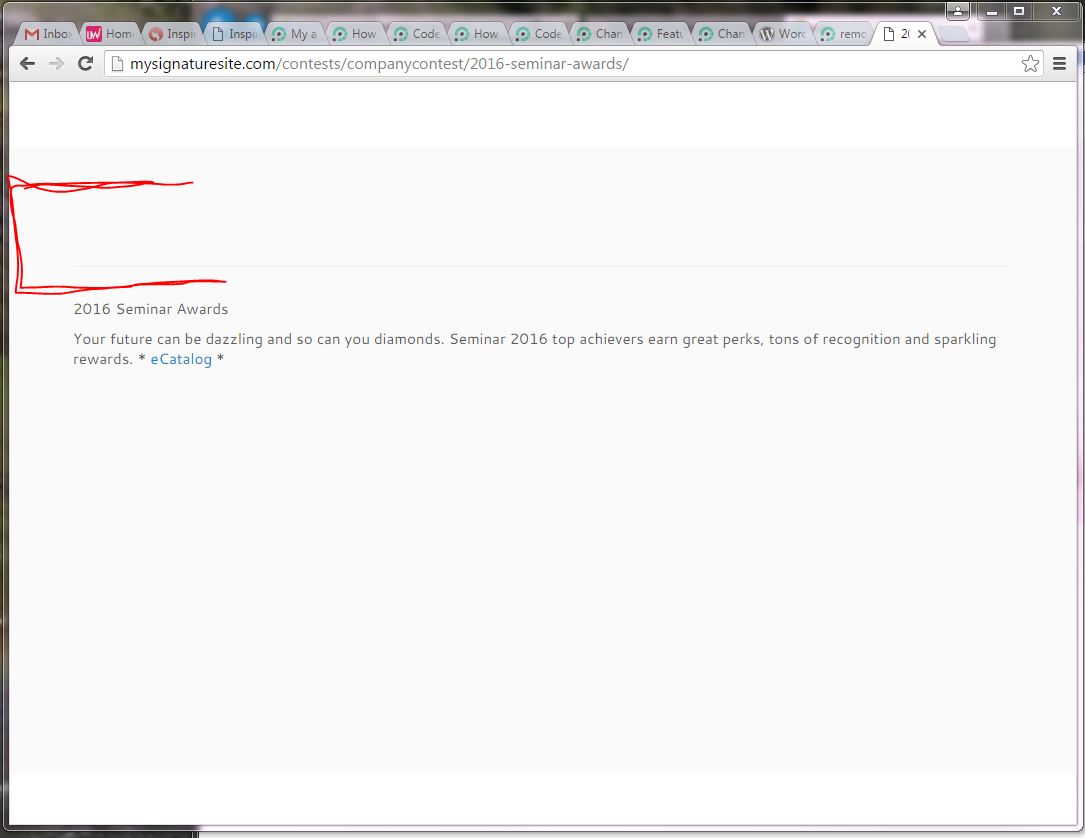
Task: Maximize the browser window
Action: click(1019, 11)
